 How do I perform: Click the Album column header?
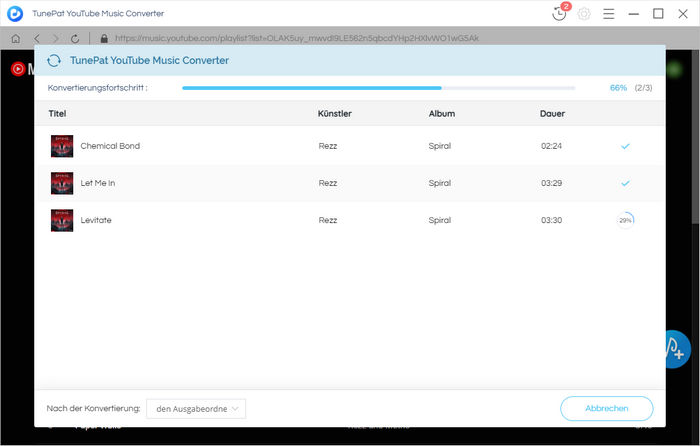click(442, 113)
